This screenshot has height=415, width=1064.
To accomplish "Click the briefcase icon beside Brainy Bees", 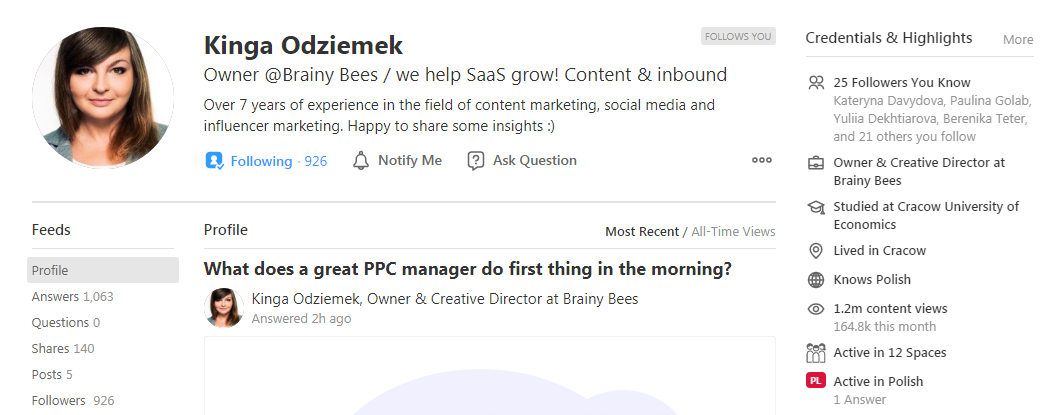I will [x=816, y=163].
